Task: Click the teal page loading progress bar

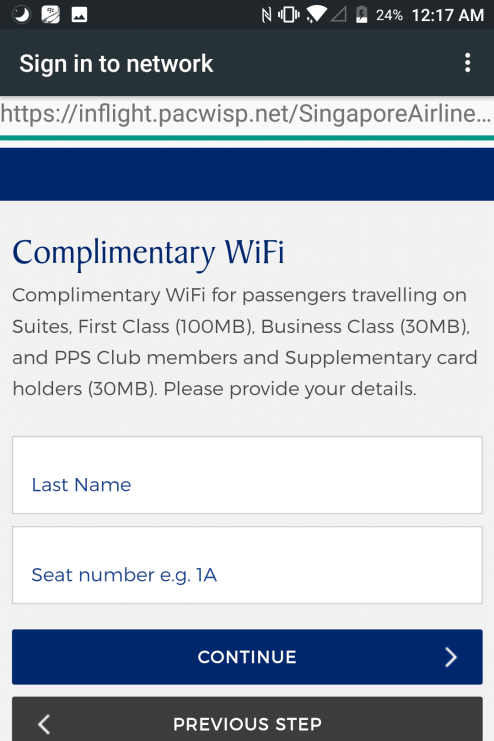Action: (247, 138)
